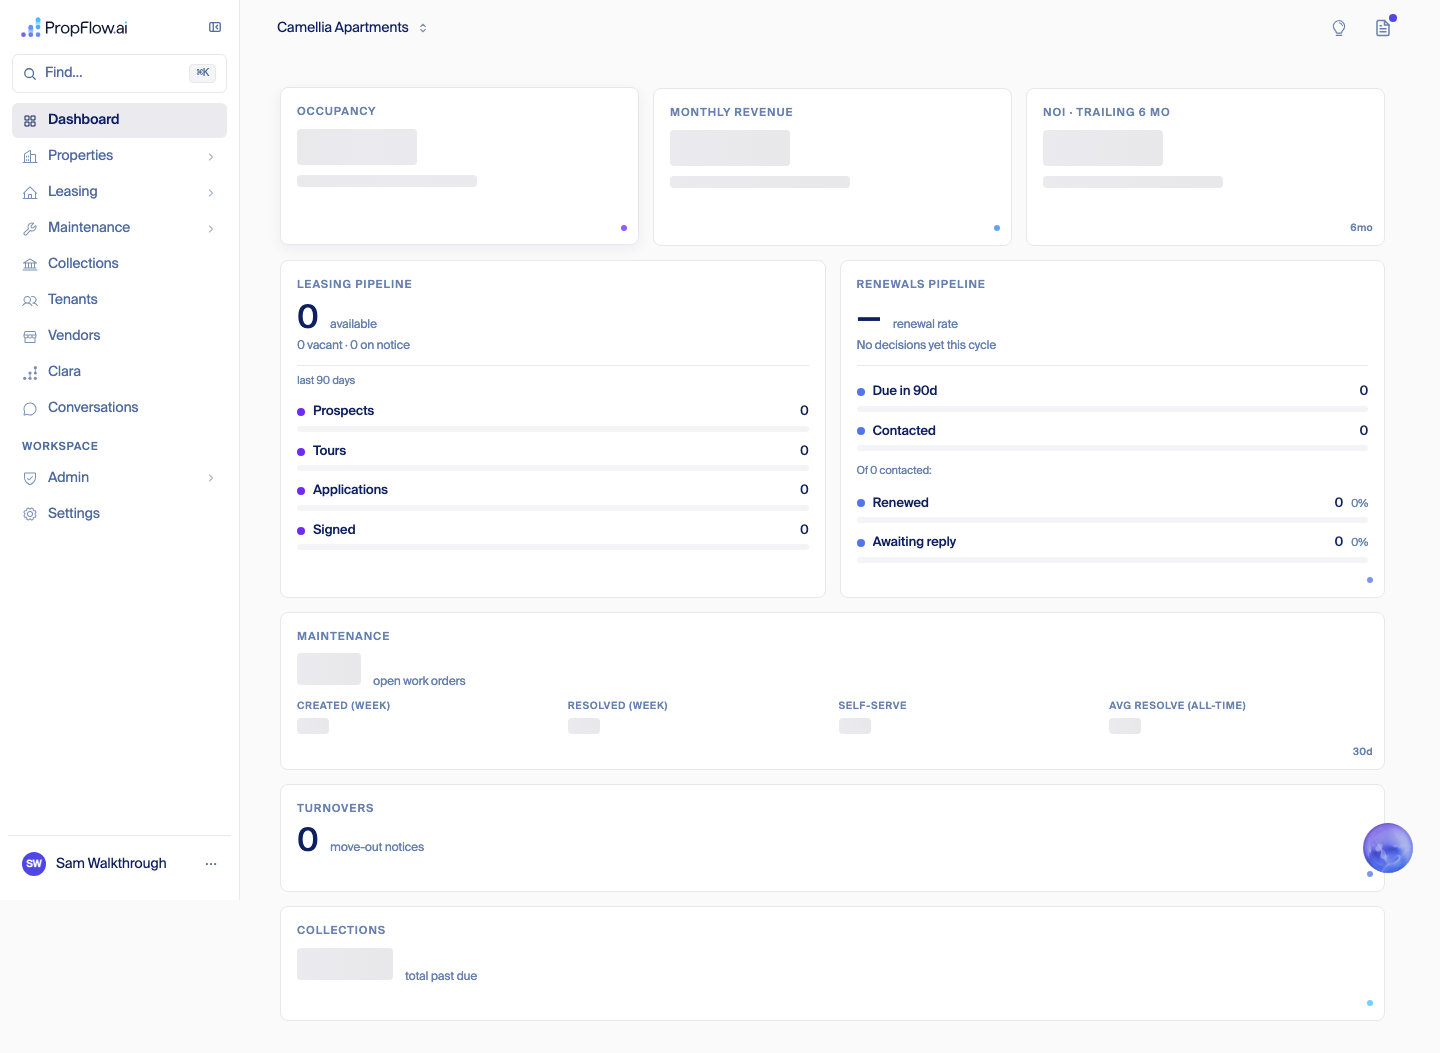Click the Tenants people icon
1440x1053 pixels.
point(30,301)
